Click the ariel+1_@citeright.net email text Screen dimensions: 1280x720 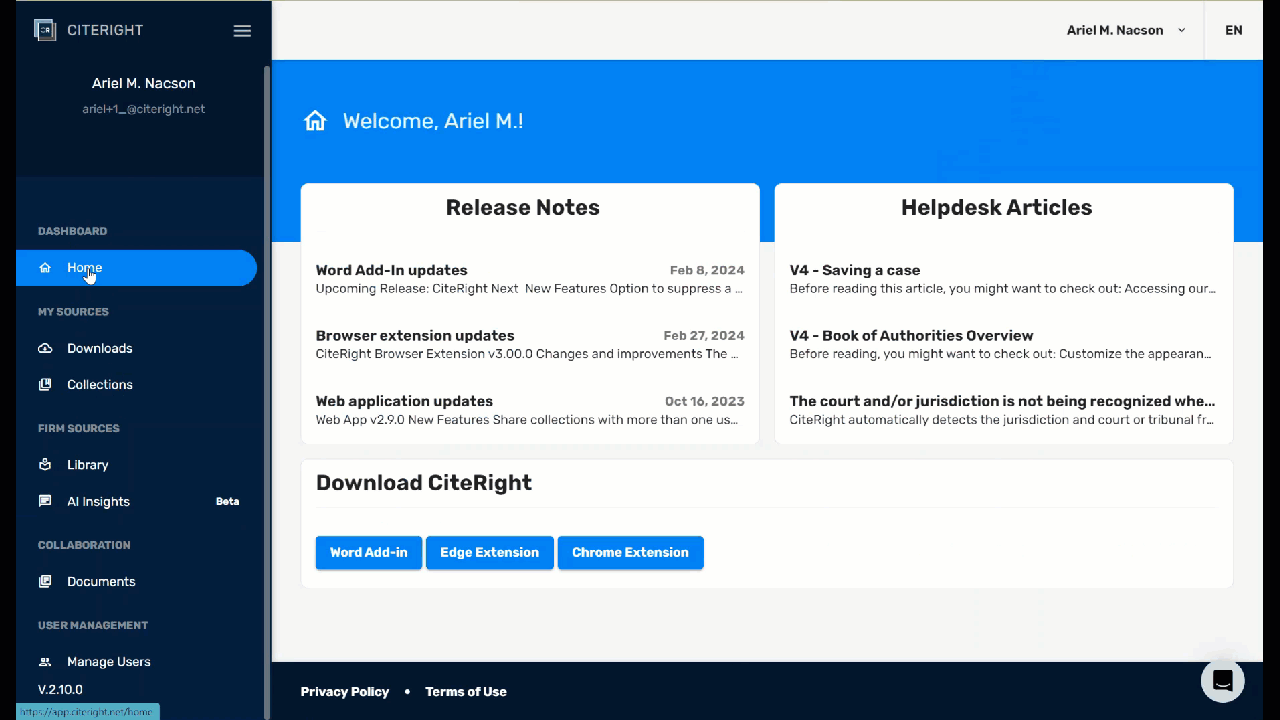point(144,109)
